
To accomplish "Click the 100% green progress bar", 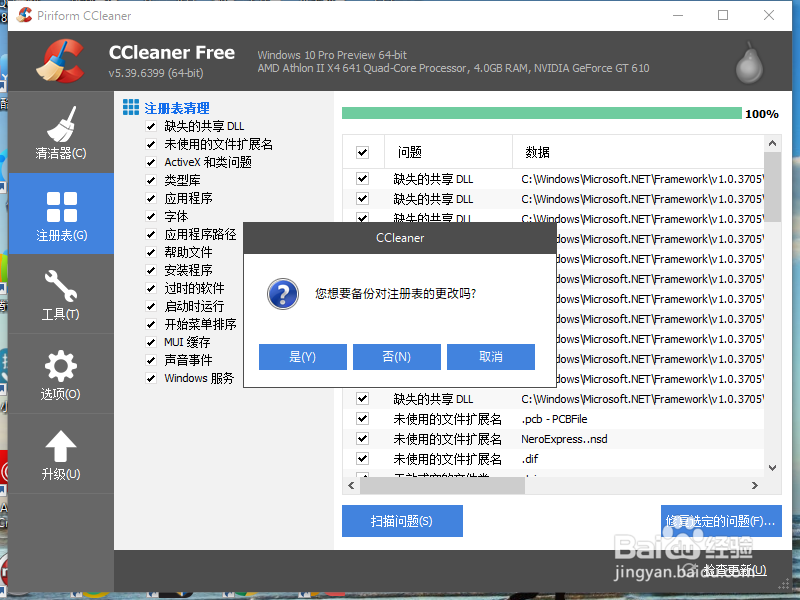I will [x=542, y=113].
